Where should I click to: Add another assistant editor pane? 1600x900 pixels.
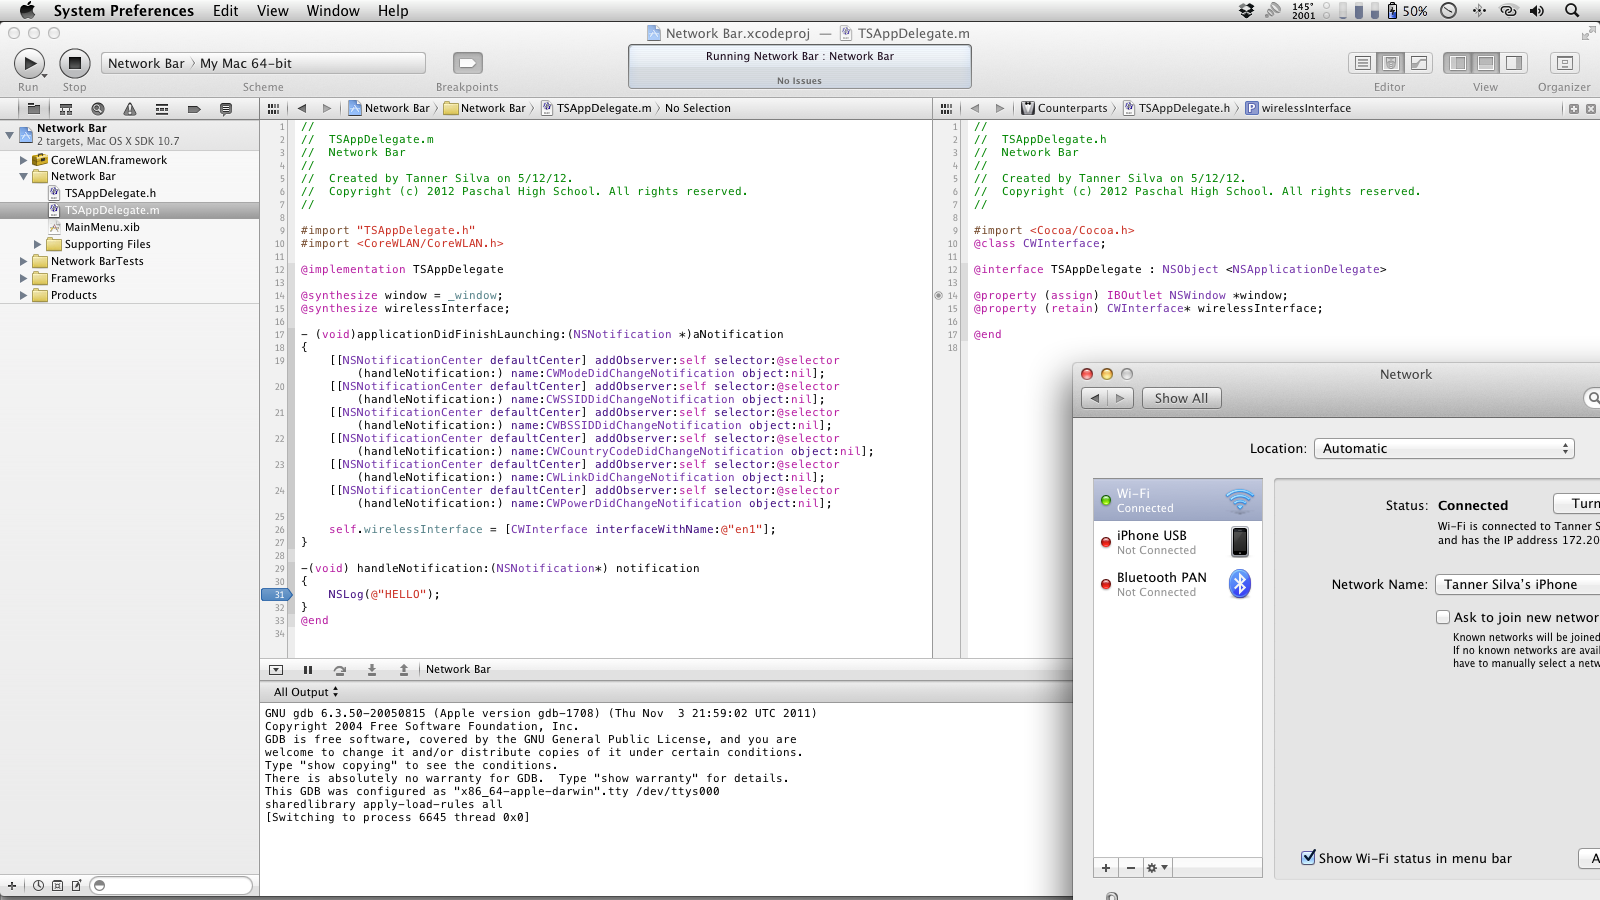(1574, 108)
